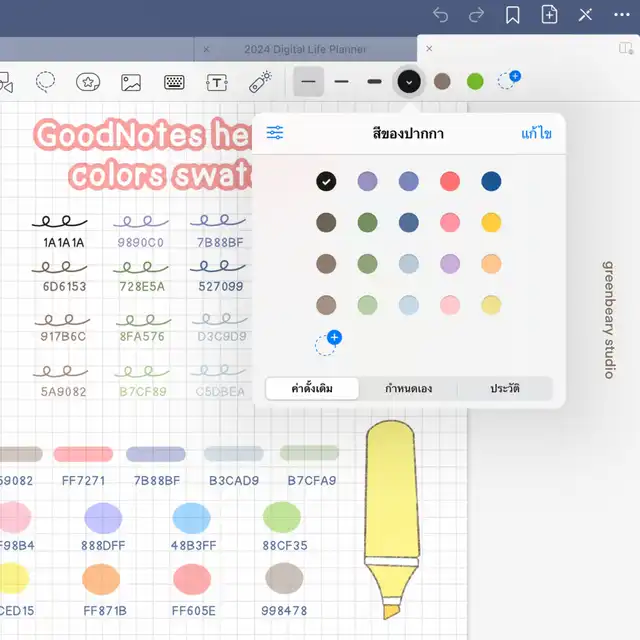The image size is (640, 640).
Task: Open the Elements sticker tool
Action: tap(88, 81)
